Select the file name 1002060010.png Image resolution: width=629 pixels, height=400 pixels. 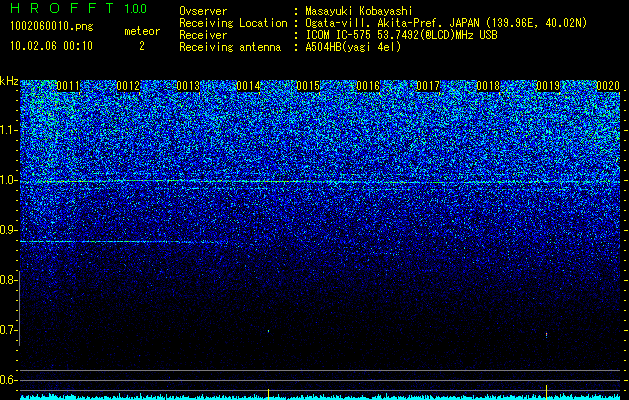click(52, 26)
